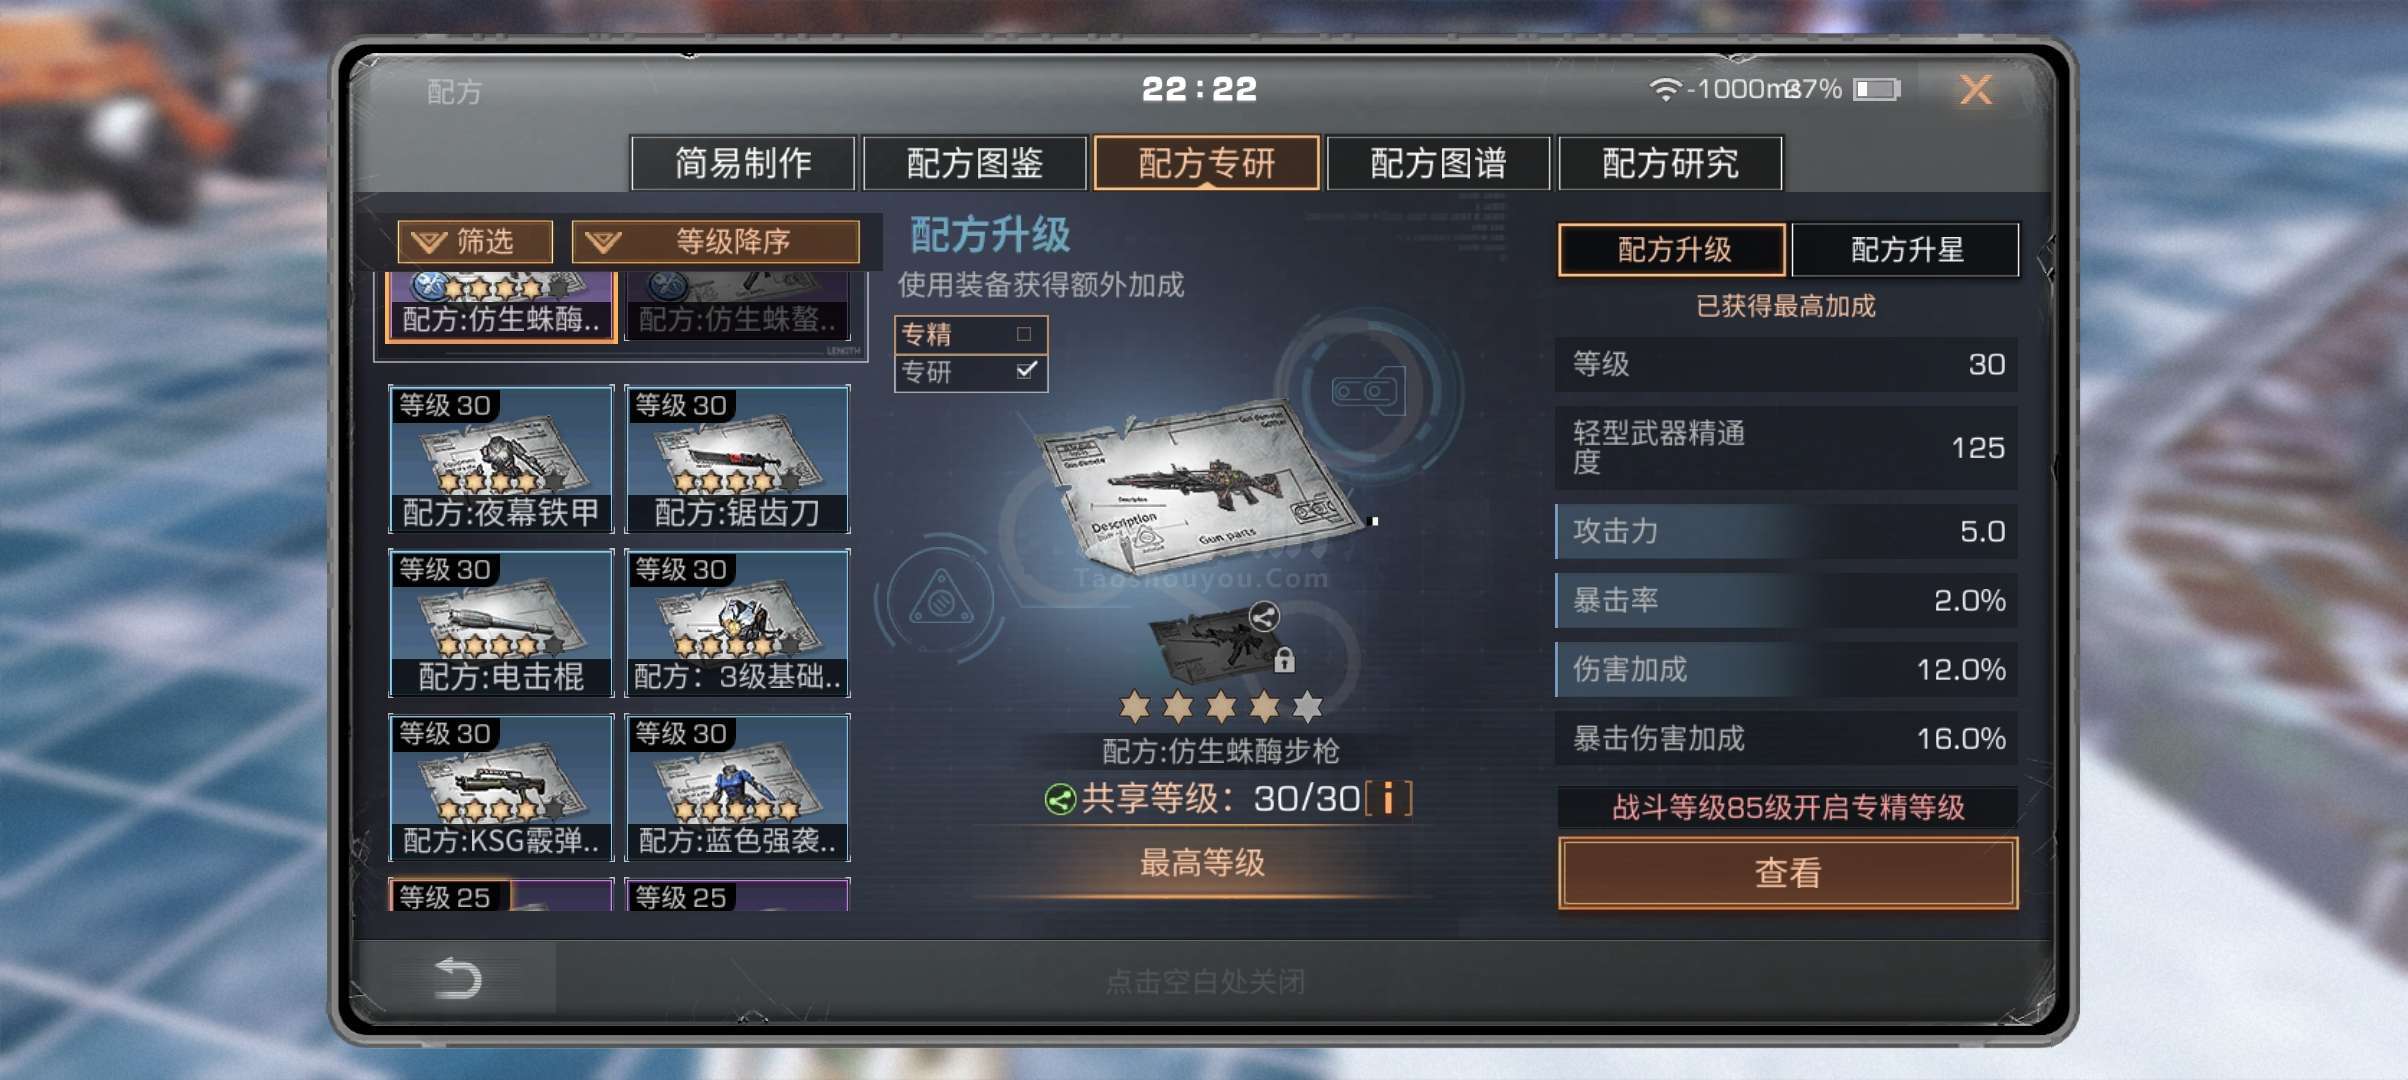Image resolution: width=2408 pixels, height=1080 pixels.
Task: Select the 配方升级 mode tab
Action: point(1672,250)
